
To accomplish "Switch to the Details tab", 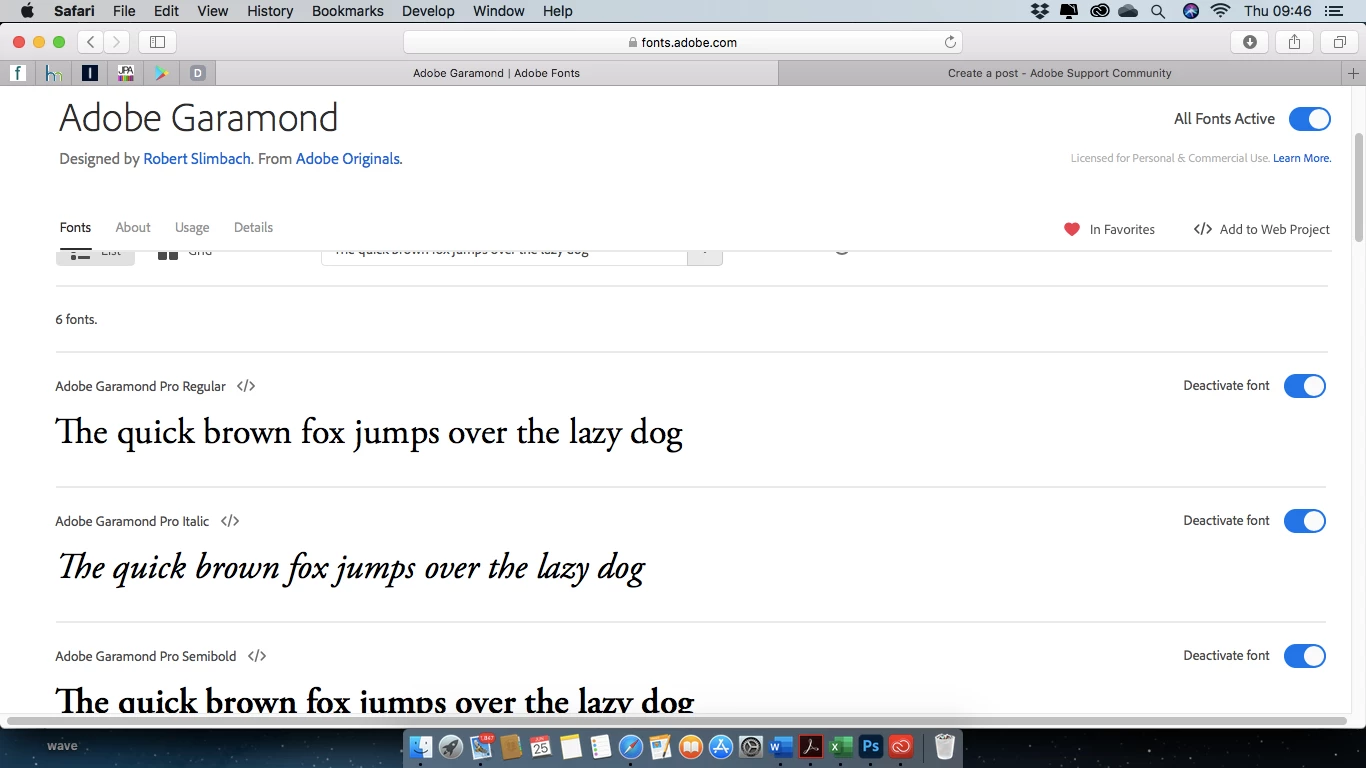I will [253, 228].
